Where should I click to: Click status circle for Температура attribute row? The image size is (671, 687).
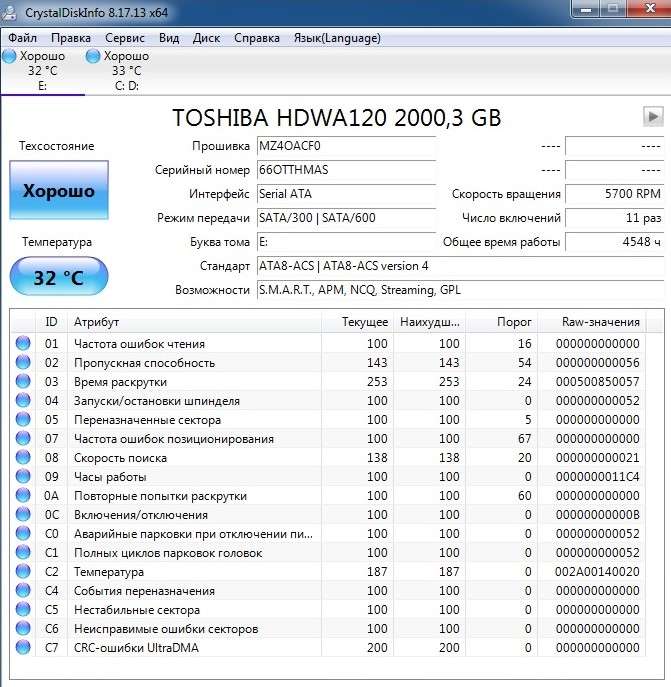(23, 572)
